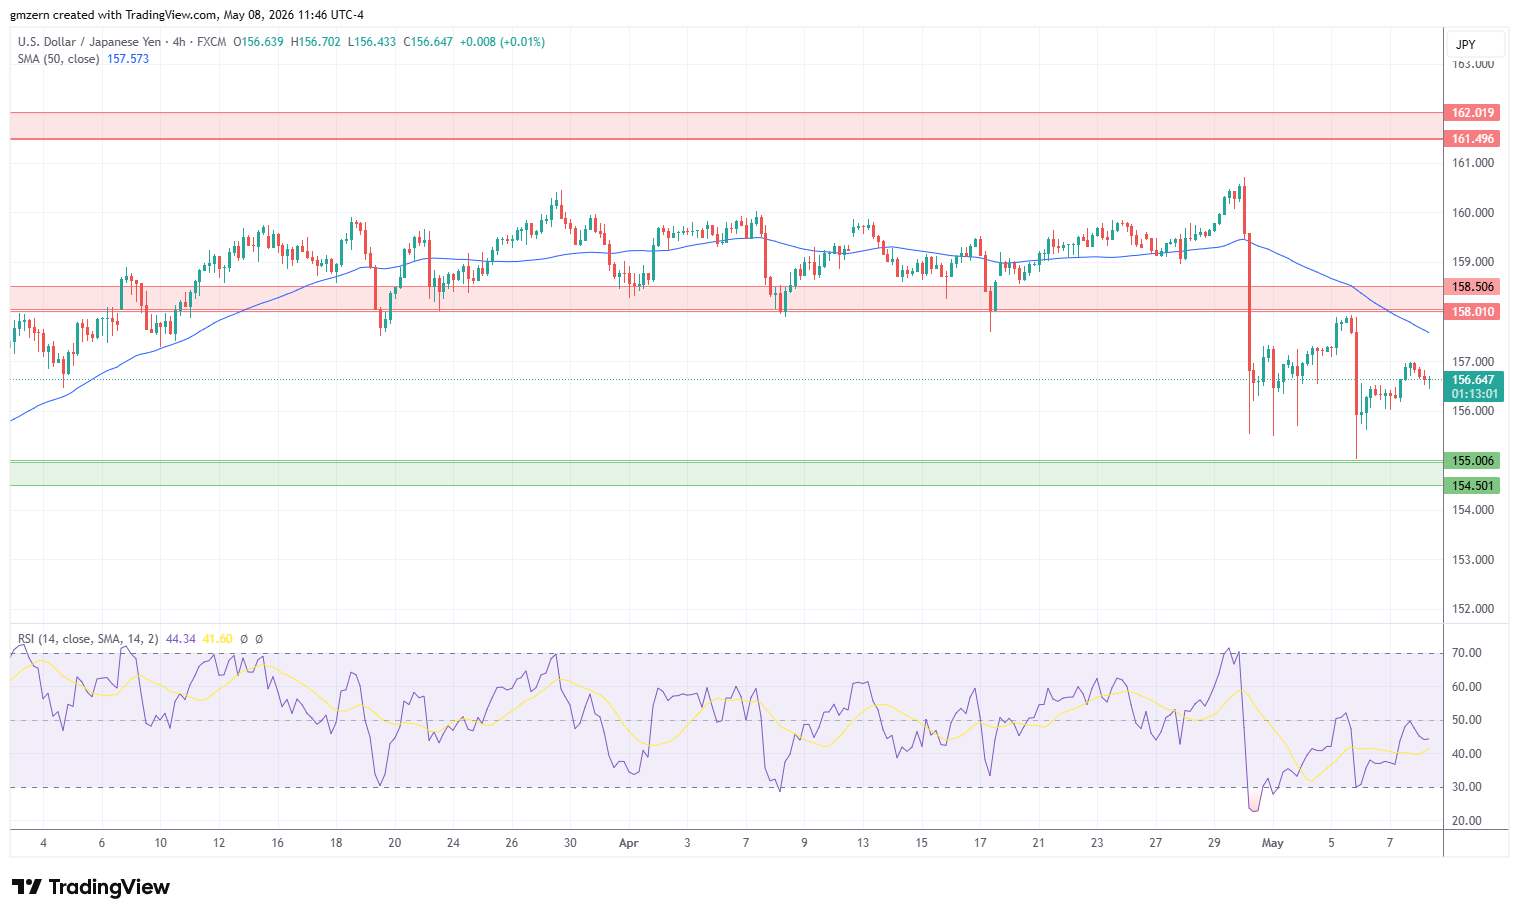
Task: Click the bar countdown timer 01:13:01
Action: (x=1473, y=394)
